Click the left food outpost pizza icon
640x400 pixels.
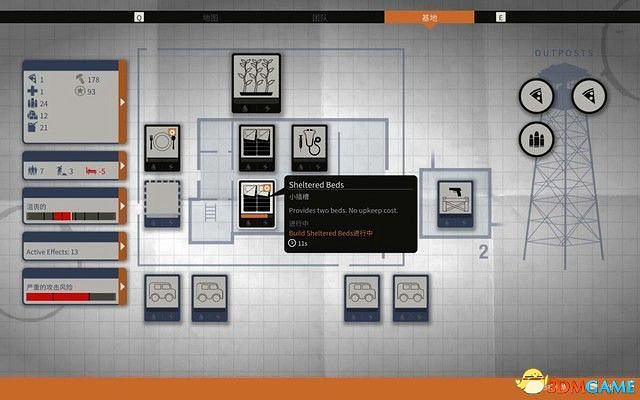[x=536, y=95]
